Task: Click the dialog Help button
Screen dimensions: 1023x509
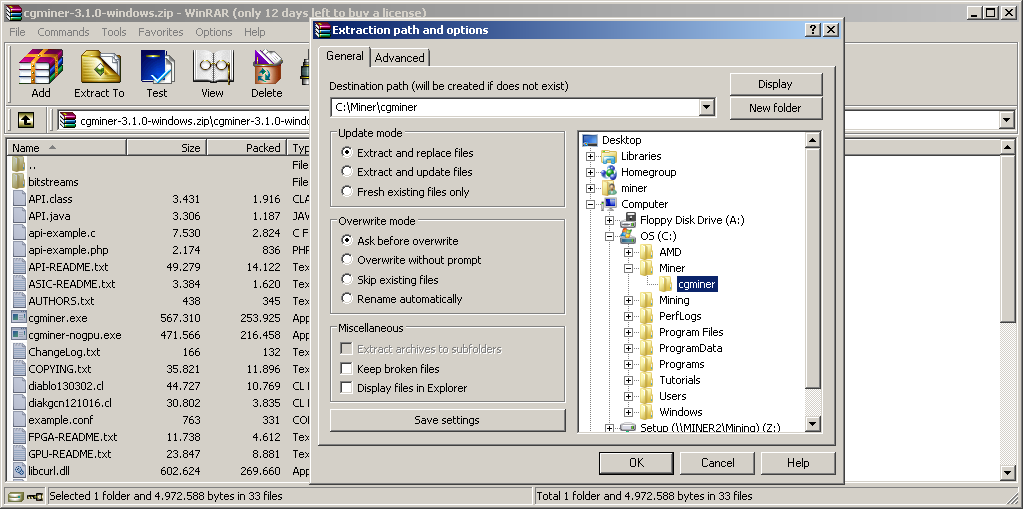Action: [798, 463]
